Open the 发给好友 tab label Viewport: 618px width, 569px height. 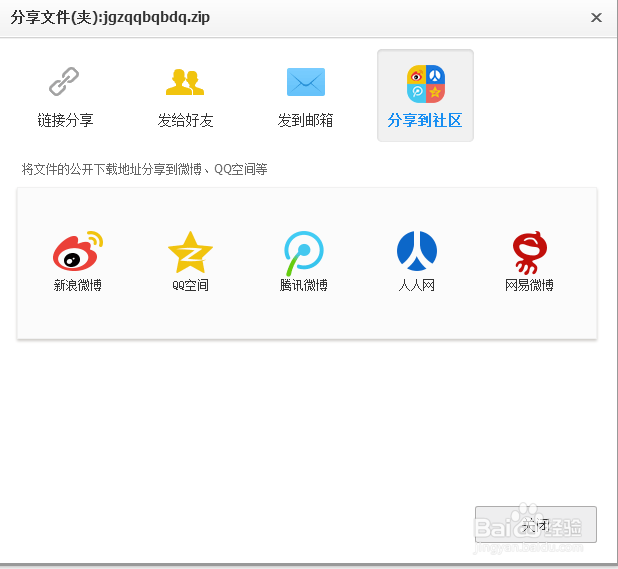coord(186,120)
